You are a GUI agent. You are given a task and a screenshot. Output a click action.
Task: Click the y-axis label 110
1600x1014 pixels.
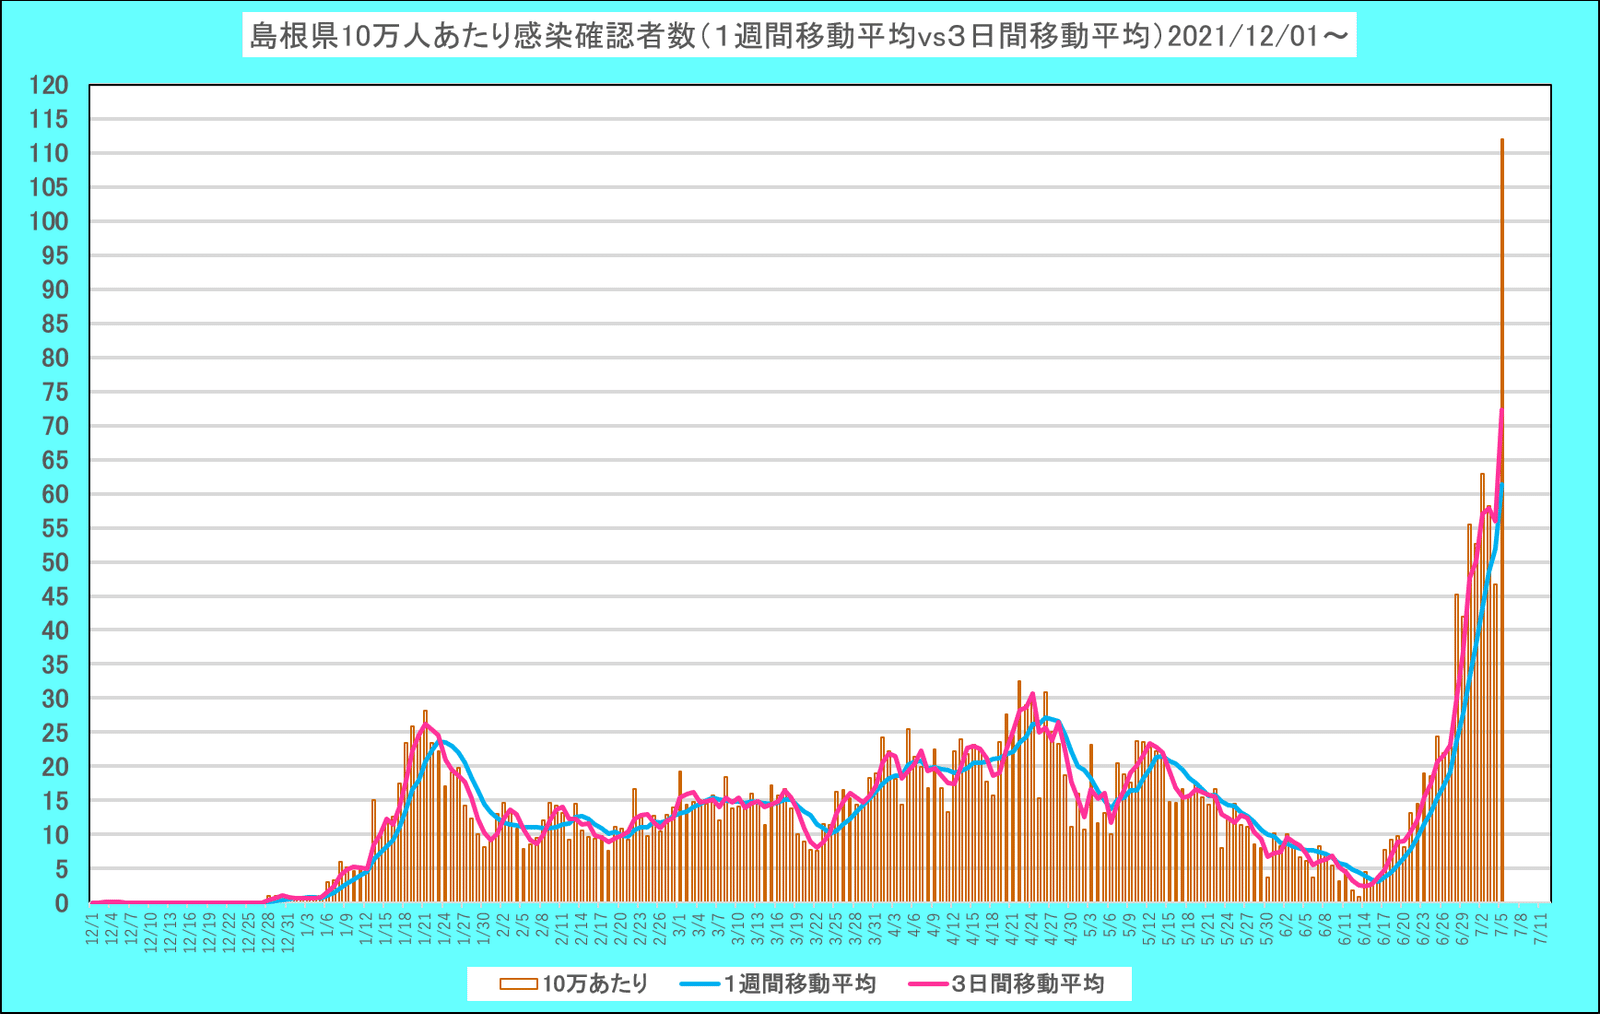pyautogui.click(x=49, y=153)
